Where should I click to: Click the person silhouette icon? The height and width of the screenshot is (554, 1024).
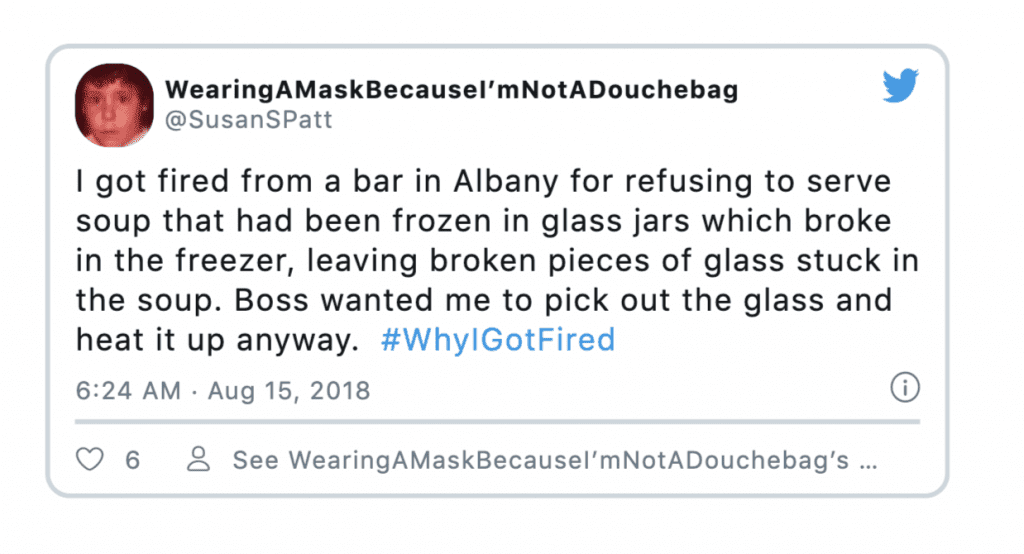pyautogui.click(x=199, y=459)
